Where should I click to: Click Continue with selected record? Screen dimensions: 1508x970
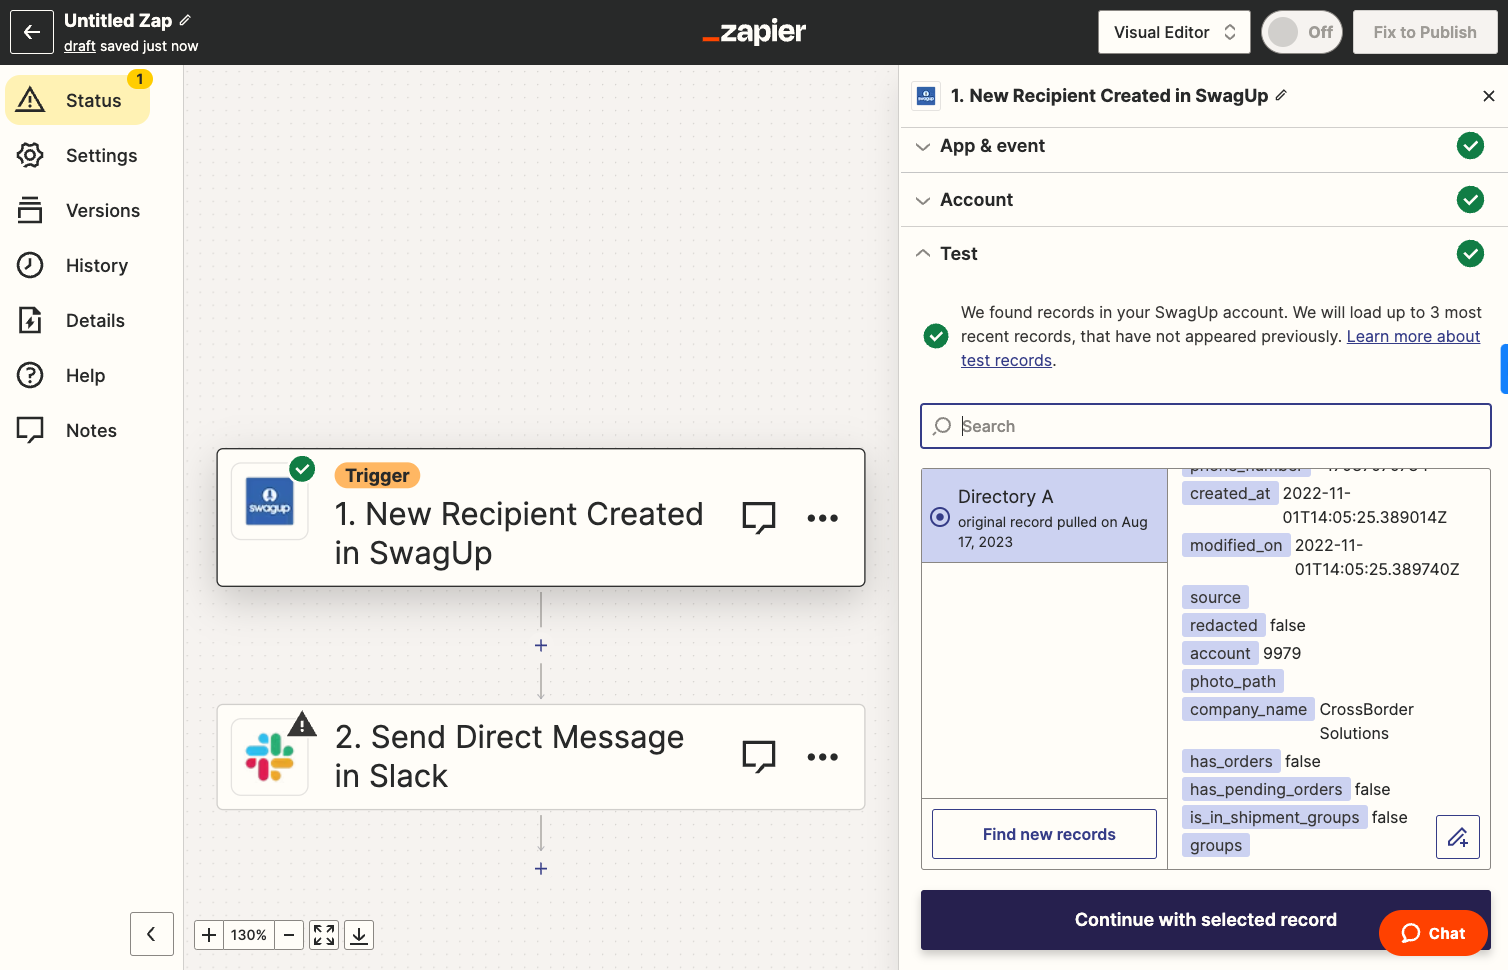1206,920
